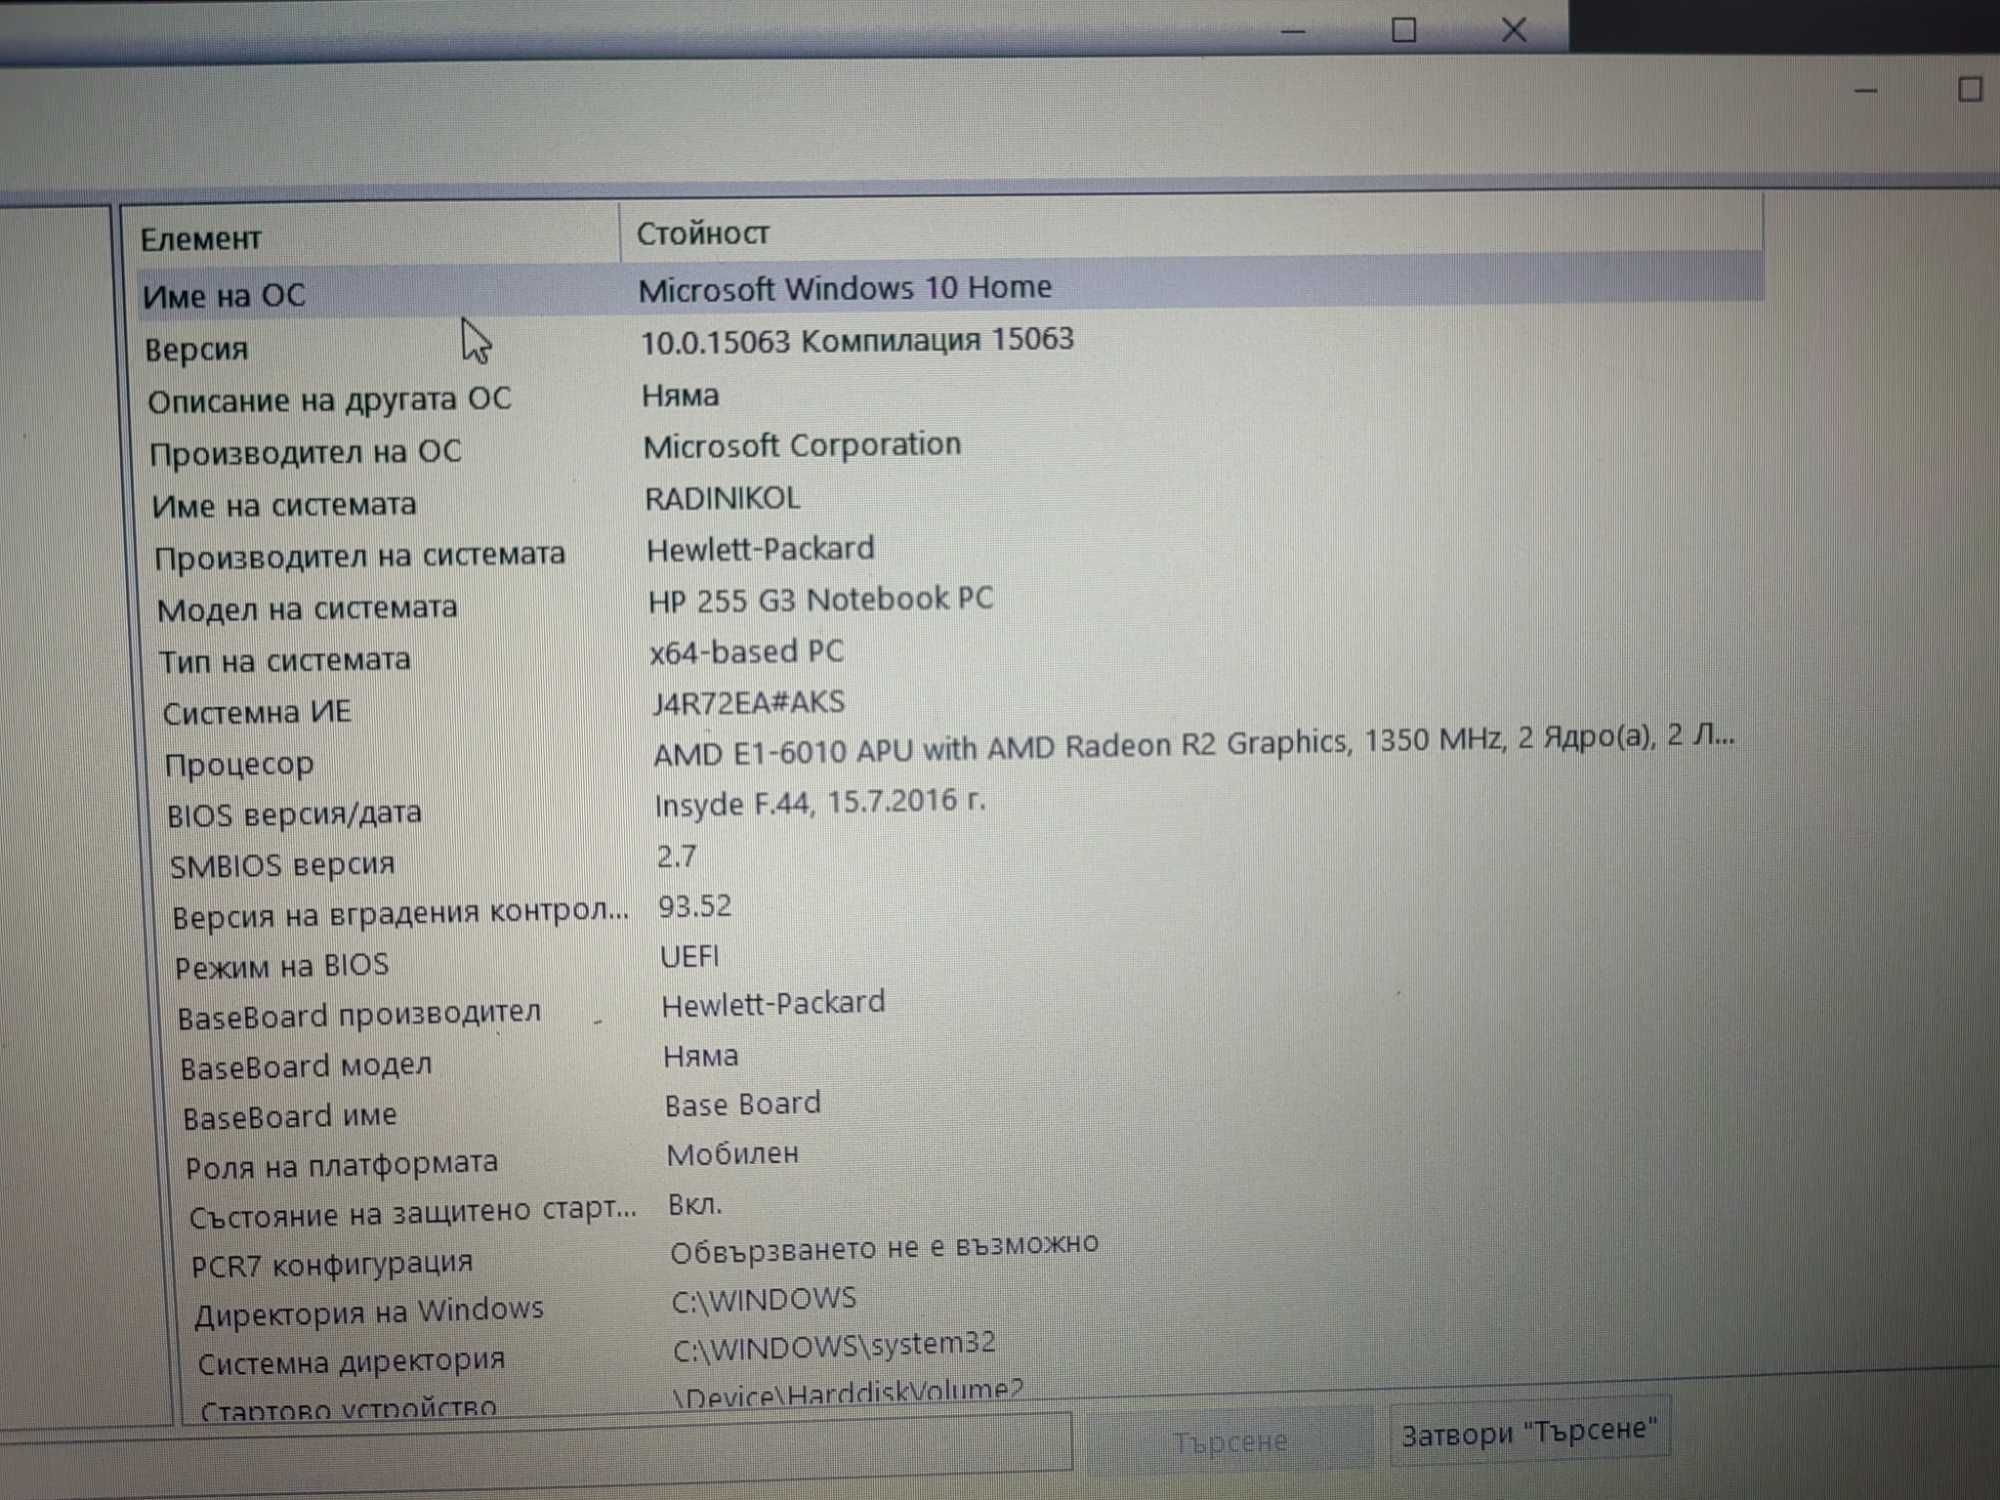Click the value x64-based PC

[x=746, y=652]
